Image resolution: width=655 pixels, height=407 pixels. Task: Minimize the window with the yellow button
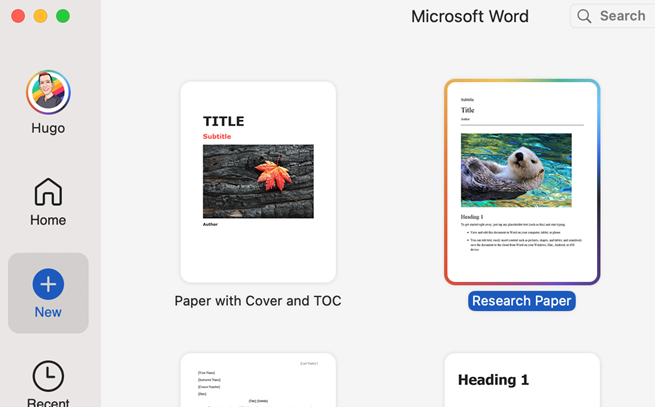[x=41, y=16]
